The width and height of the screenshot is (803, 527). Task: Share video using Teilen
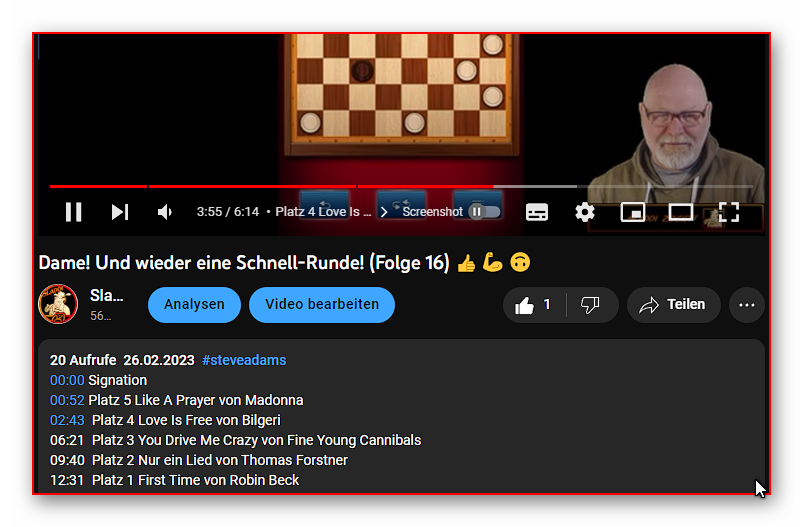673,305
